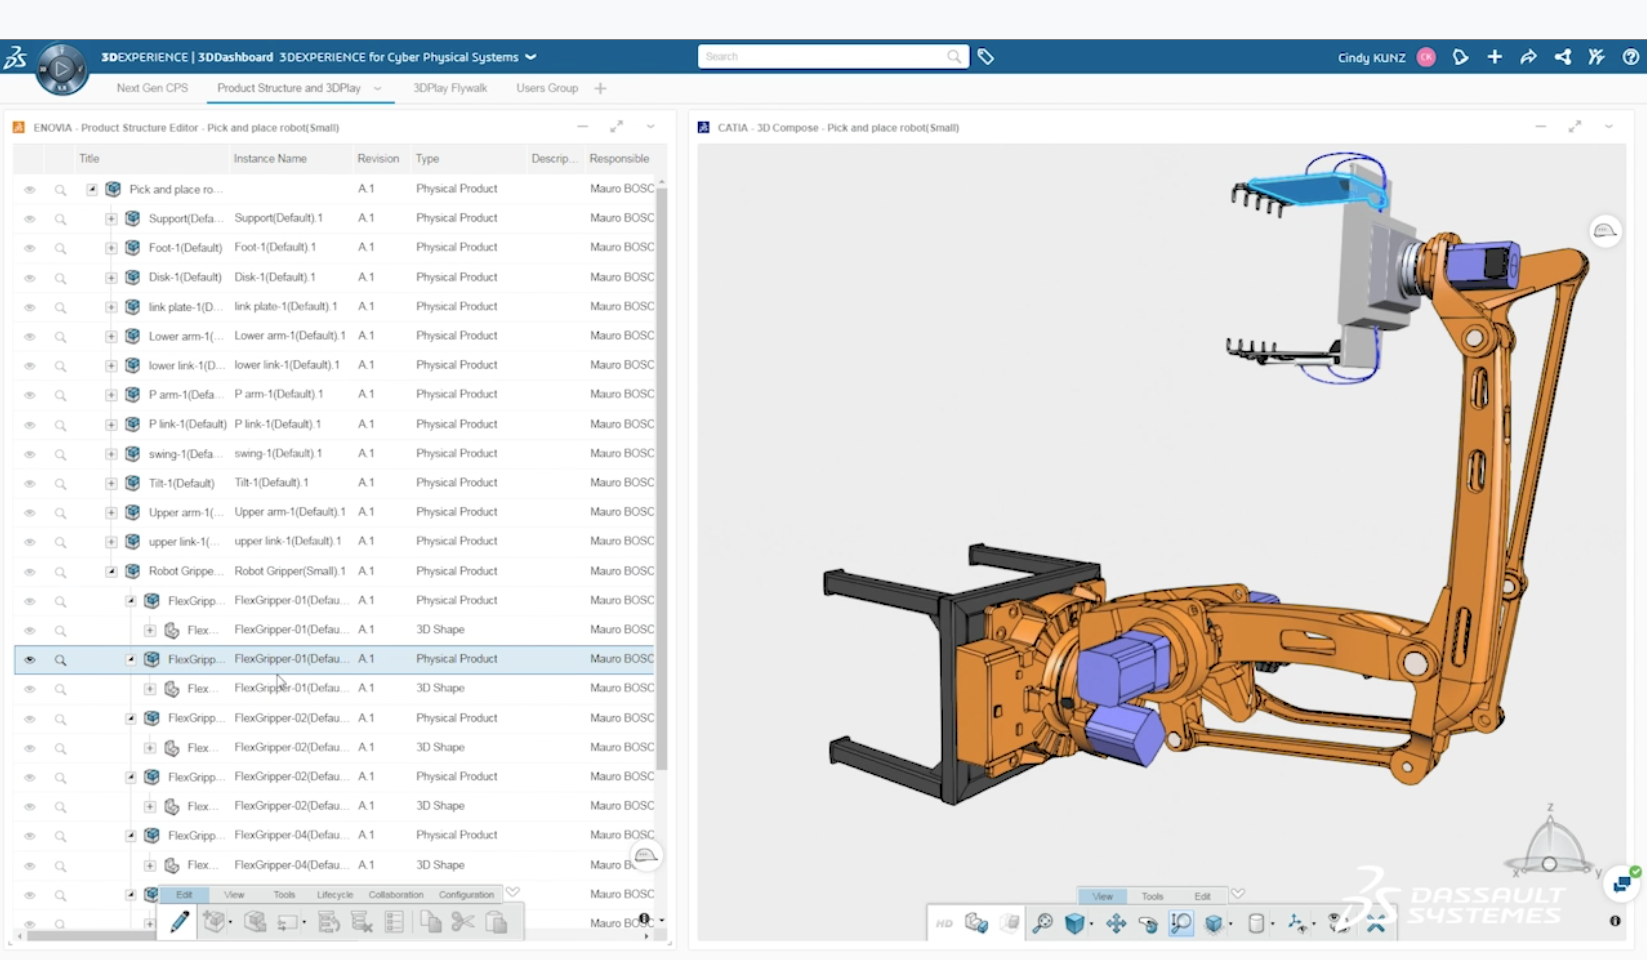Click the Fit All In magnifier icon
Viewport: 1647px width, 960px height.
(x=1042, y=924)
